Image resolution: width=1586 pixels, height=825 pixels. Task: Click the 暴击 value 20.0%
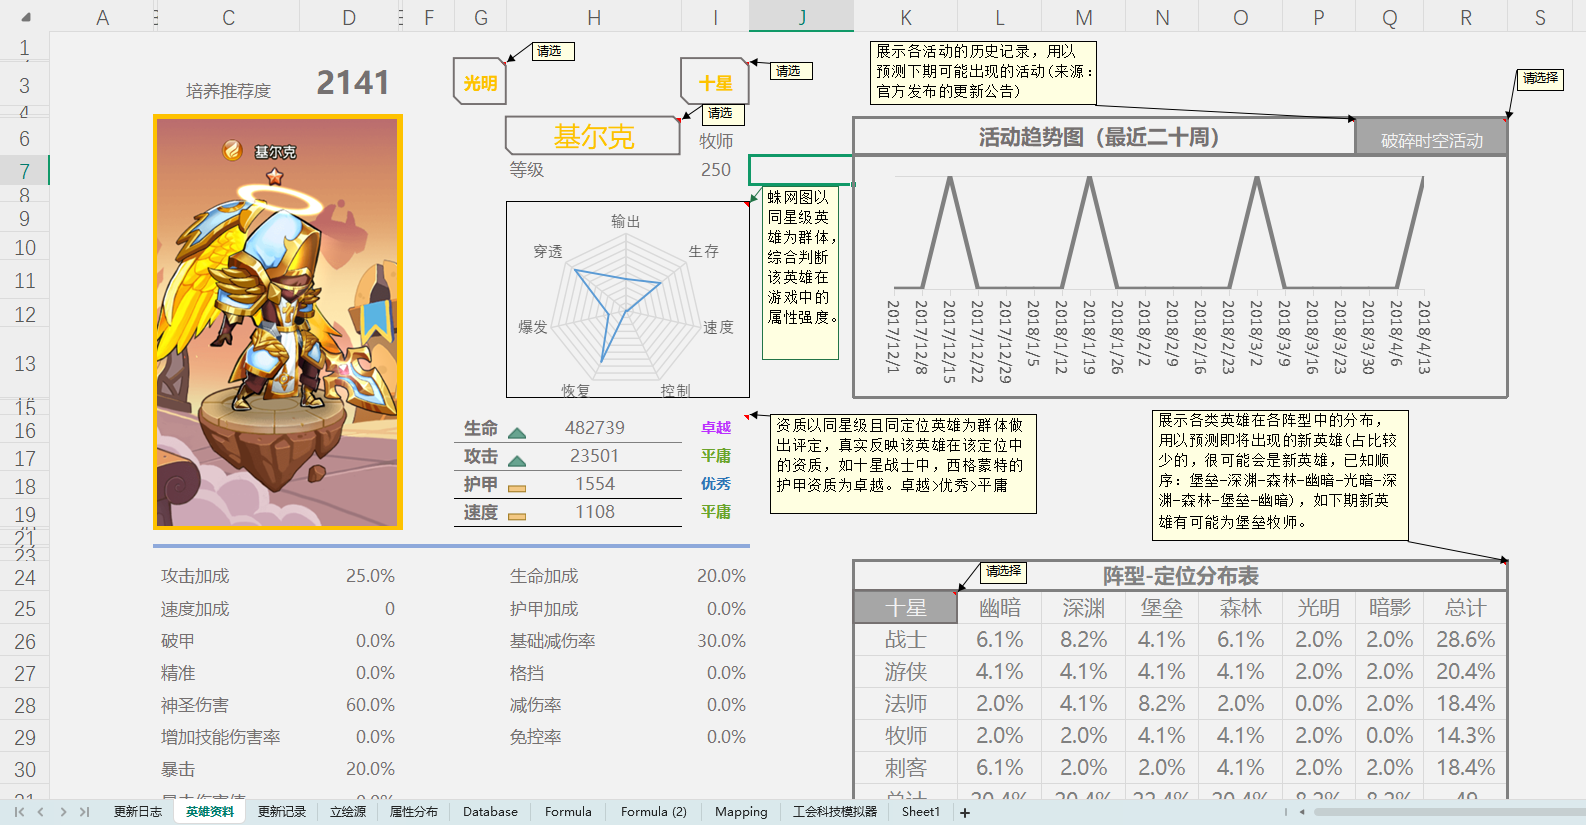tap(370, 769)
